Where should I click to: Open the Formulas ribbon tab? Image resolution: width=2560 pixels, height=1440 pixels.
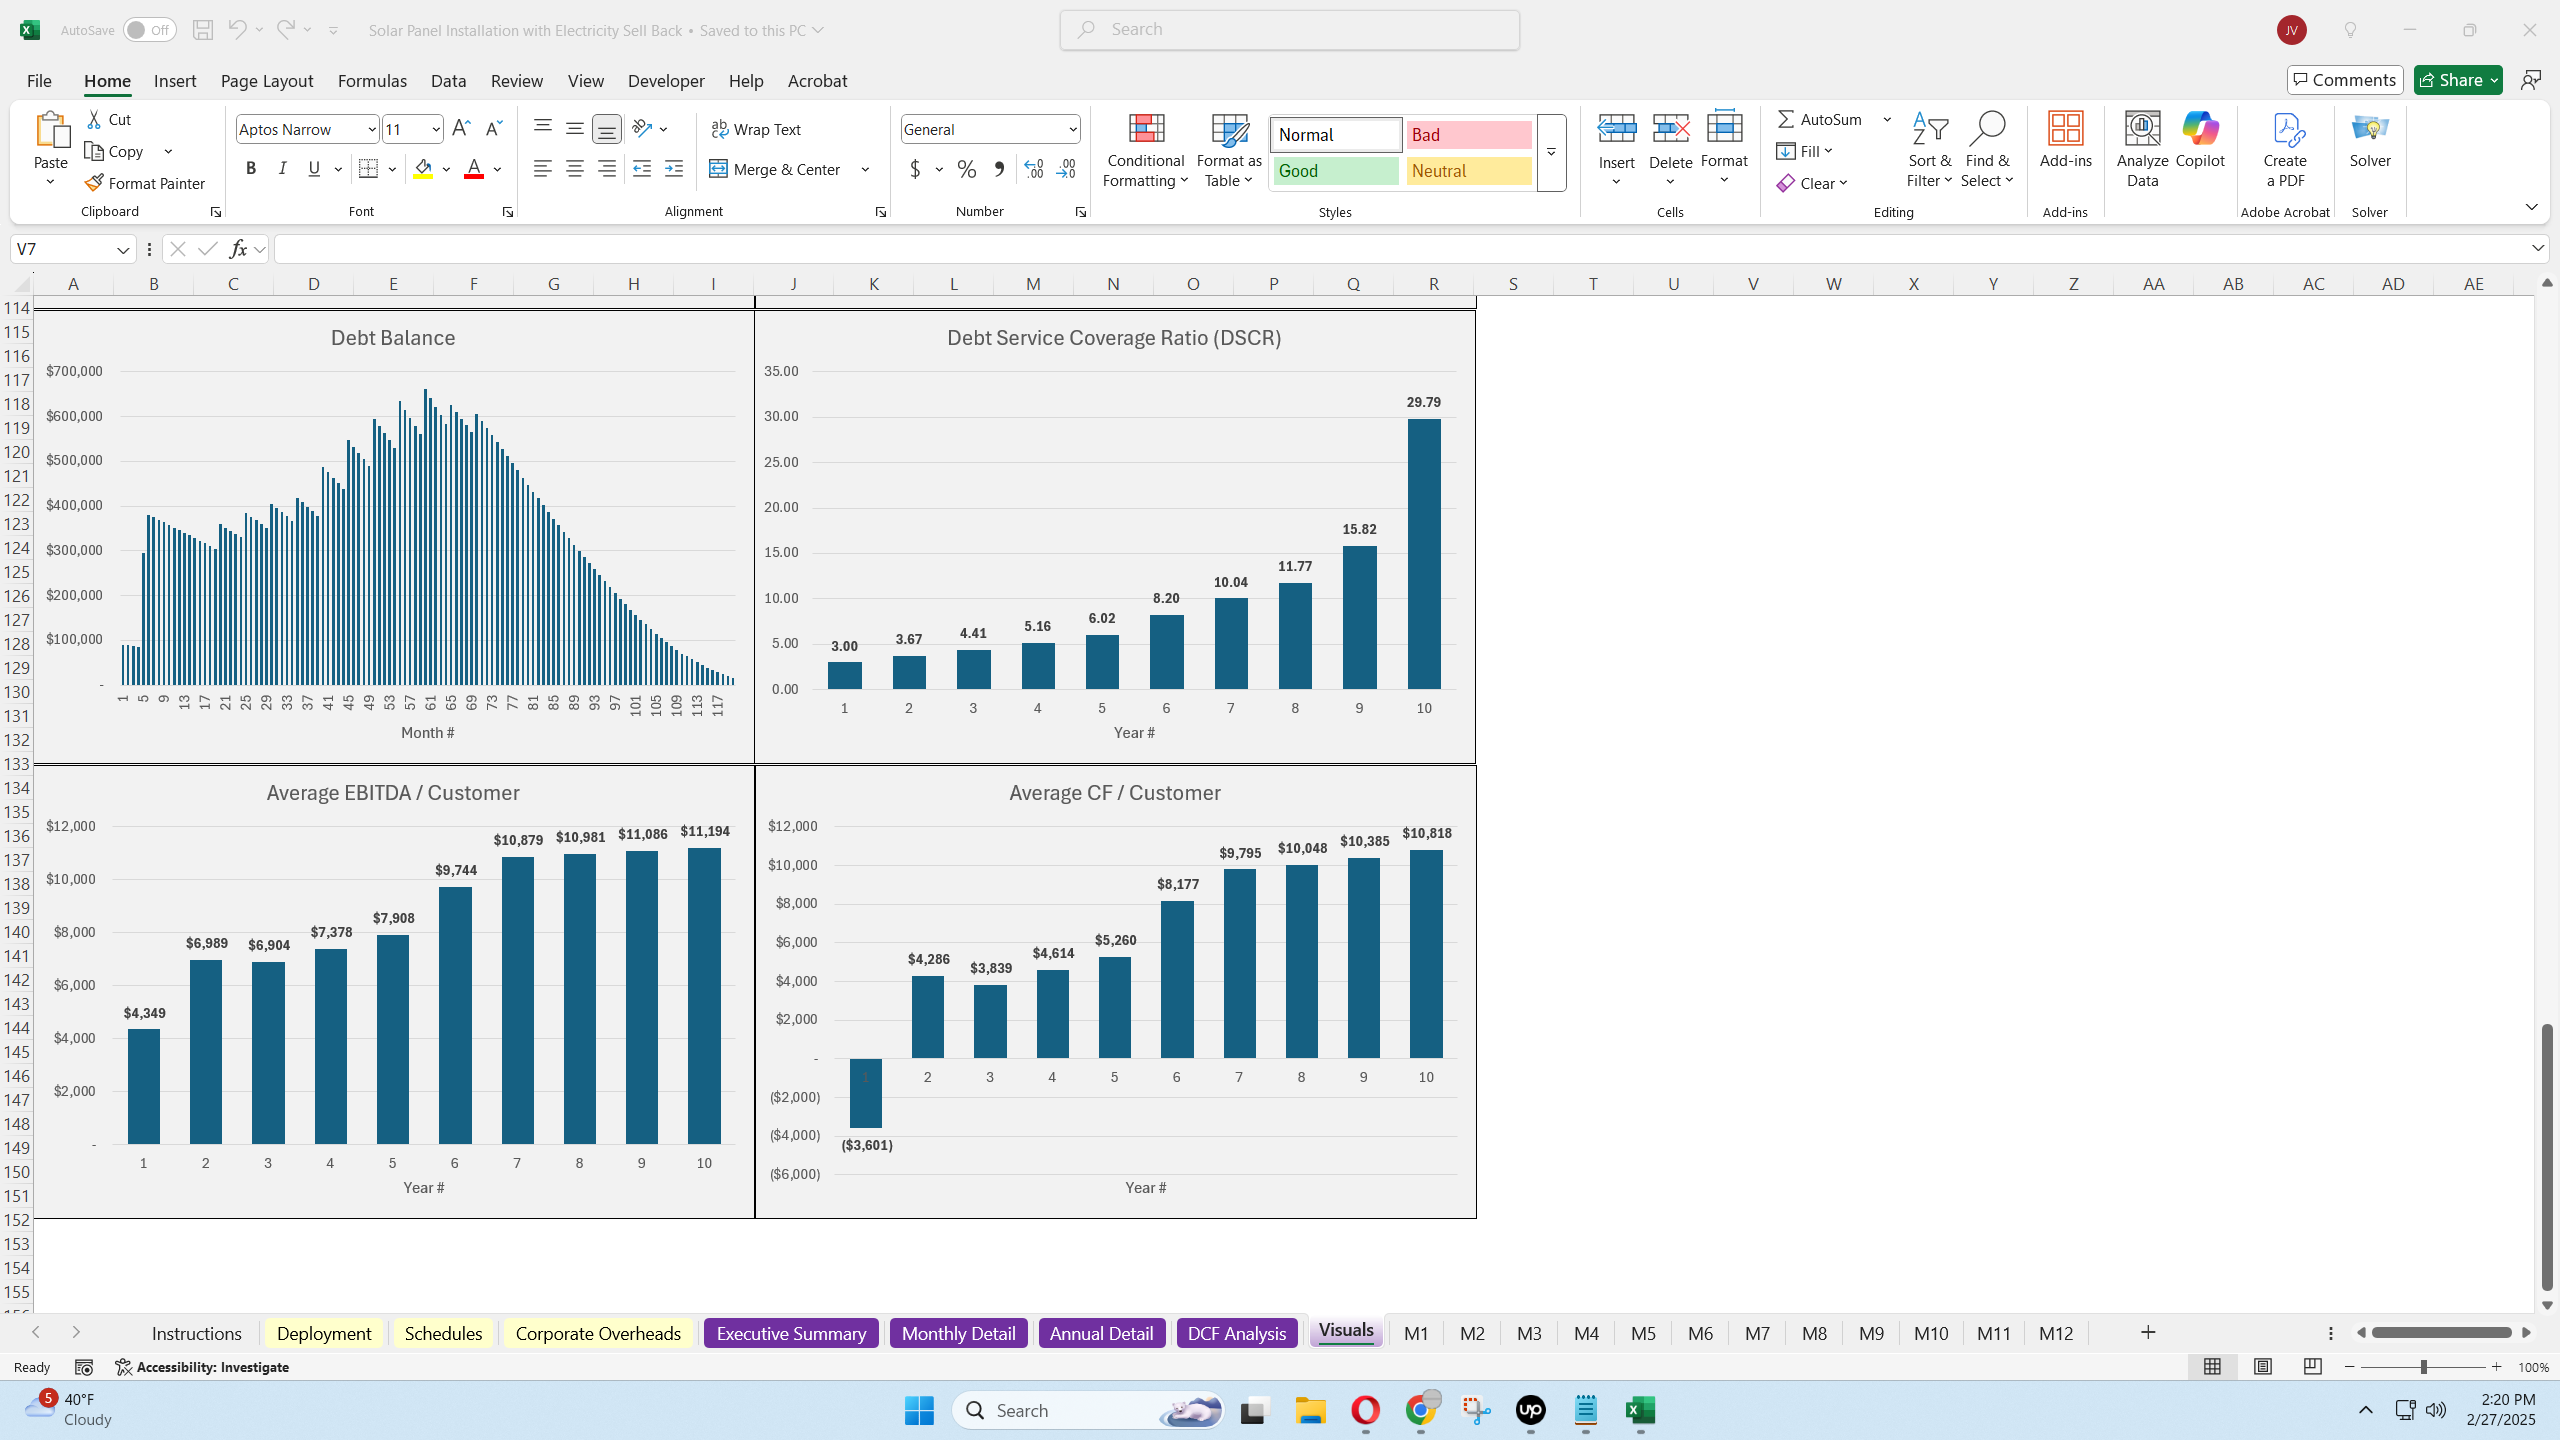point(372,81)
